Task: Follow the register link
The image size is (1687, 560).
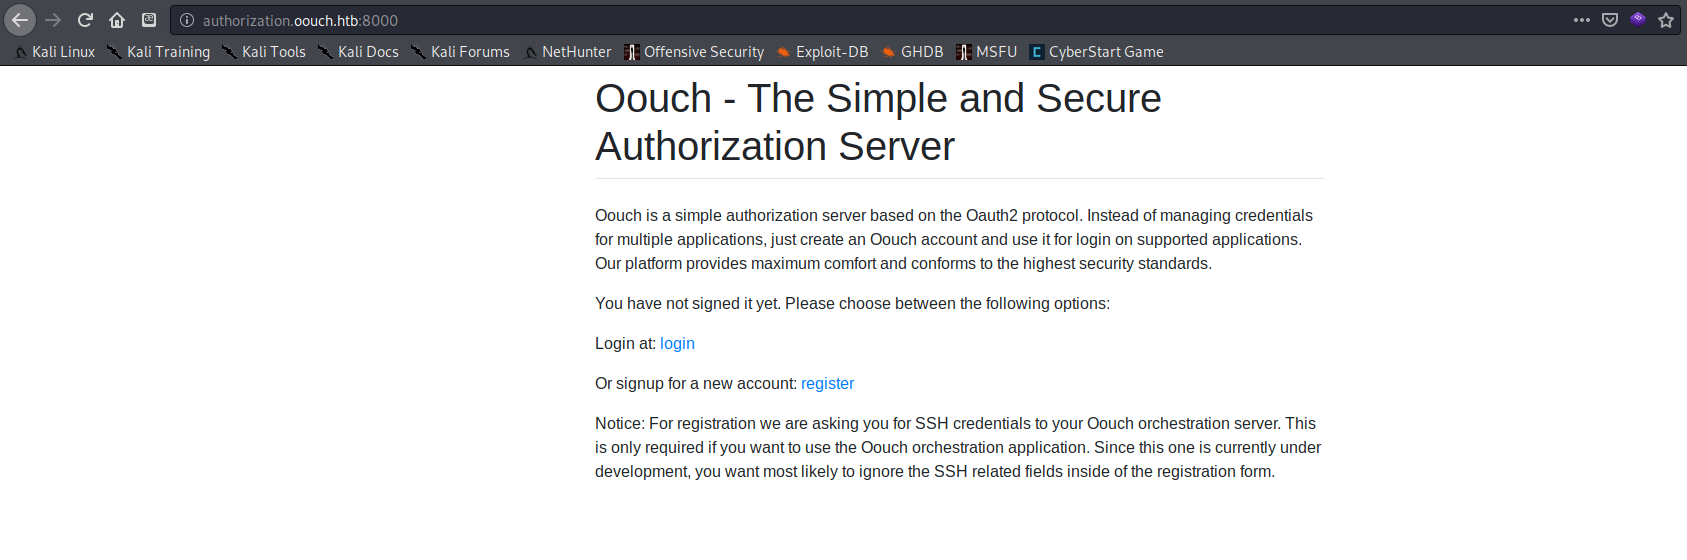Action: tap(827, 383)
